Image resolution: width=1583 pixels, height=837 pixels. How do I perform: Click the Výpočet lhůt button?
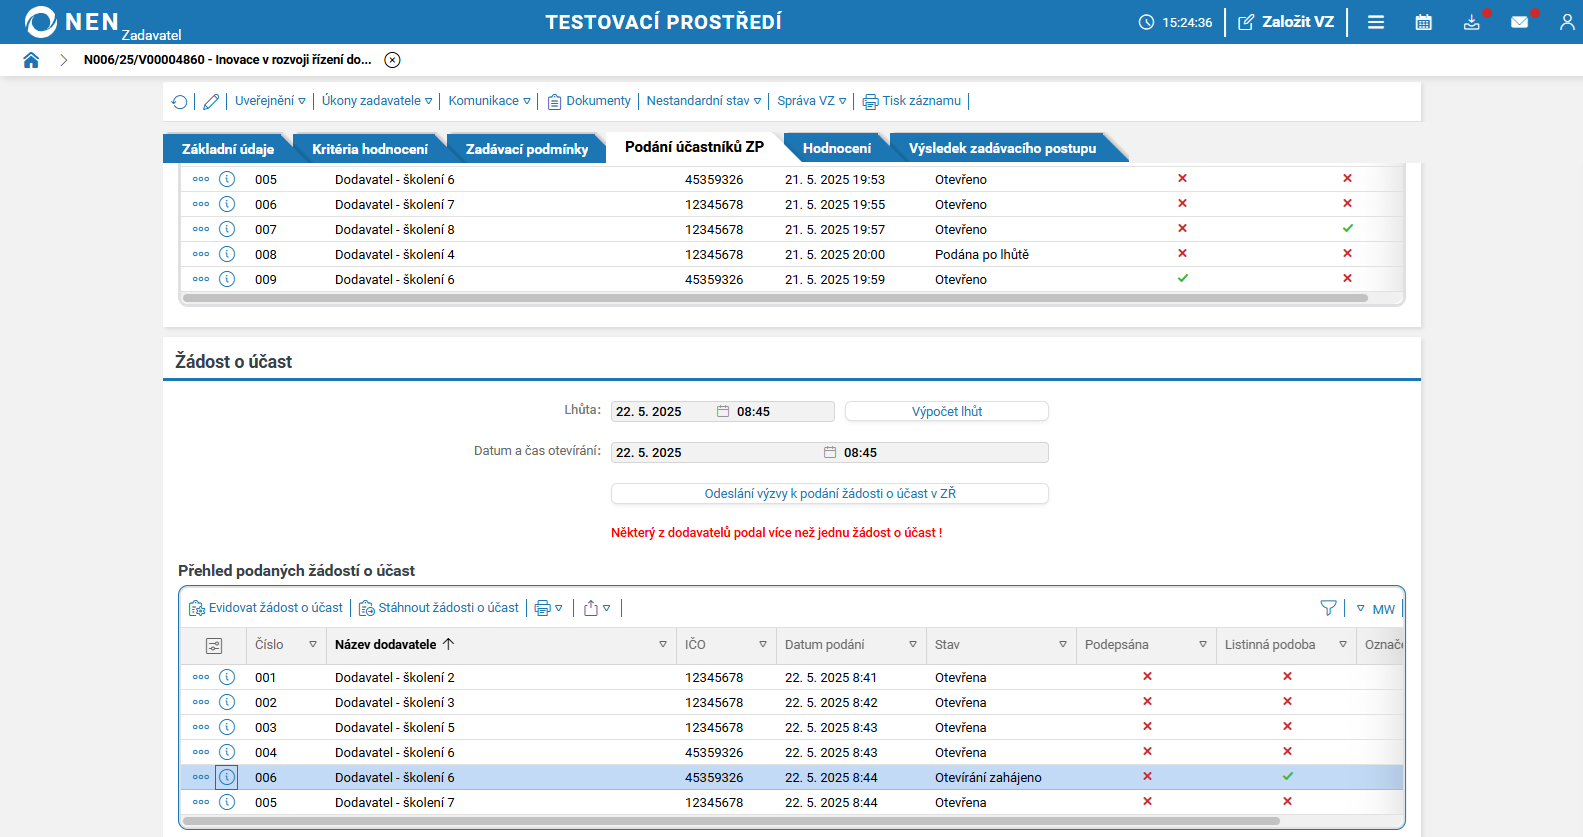[946, 411]
